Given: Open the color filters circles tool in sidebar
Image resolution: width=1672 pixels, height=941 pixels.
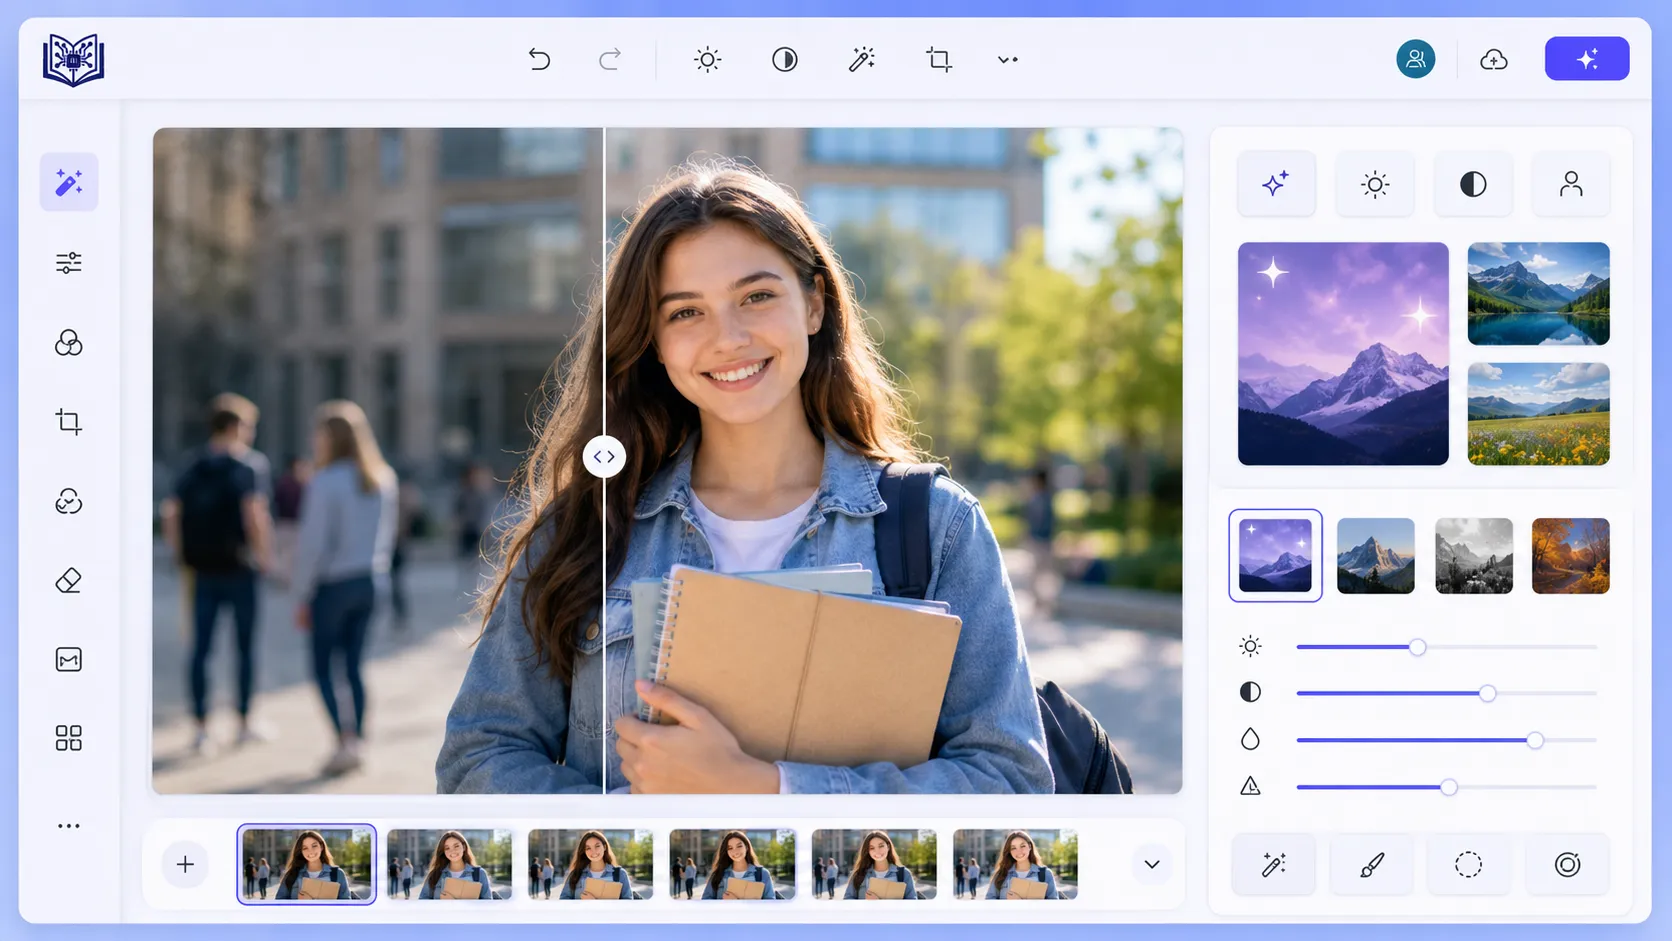Looking at the screenshot, I should click(69, 343).
